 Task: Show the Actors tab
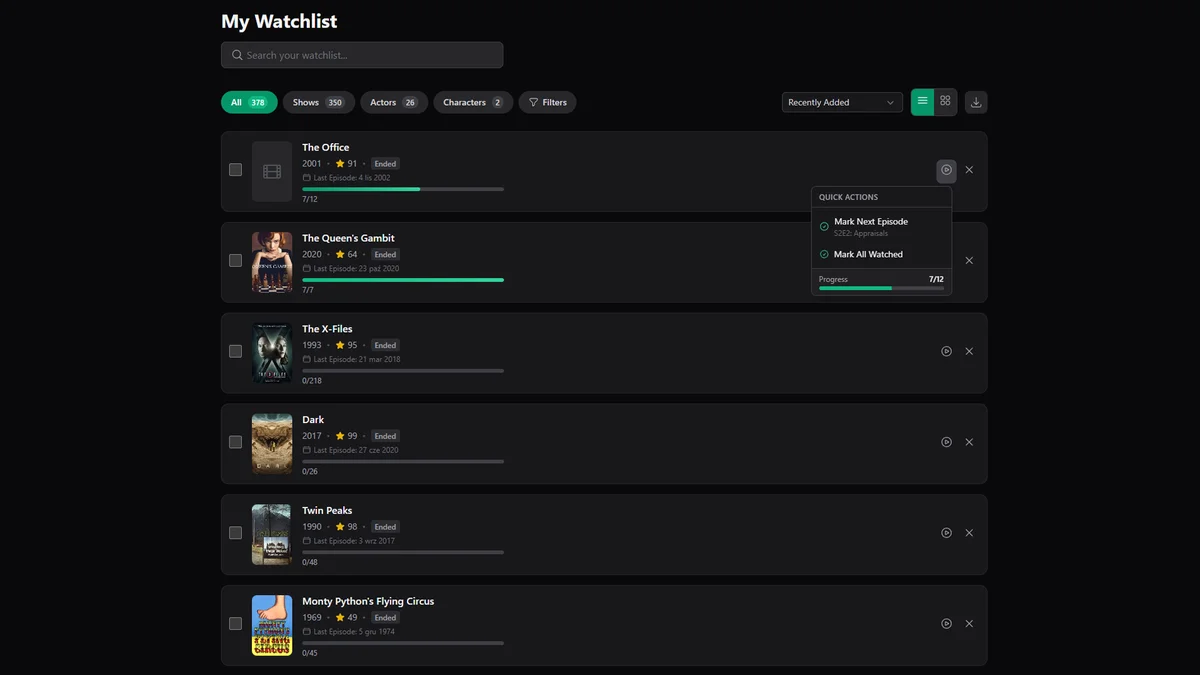click(x=393, y=102)
